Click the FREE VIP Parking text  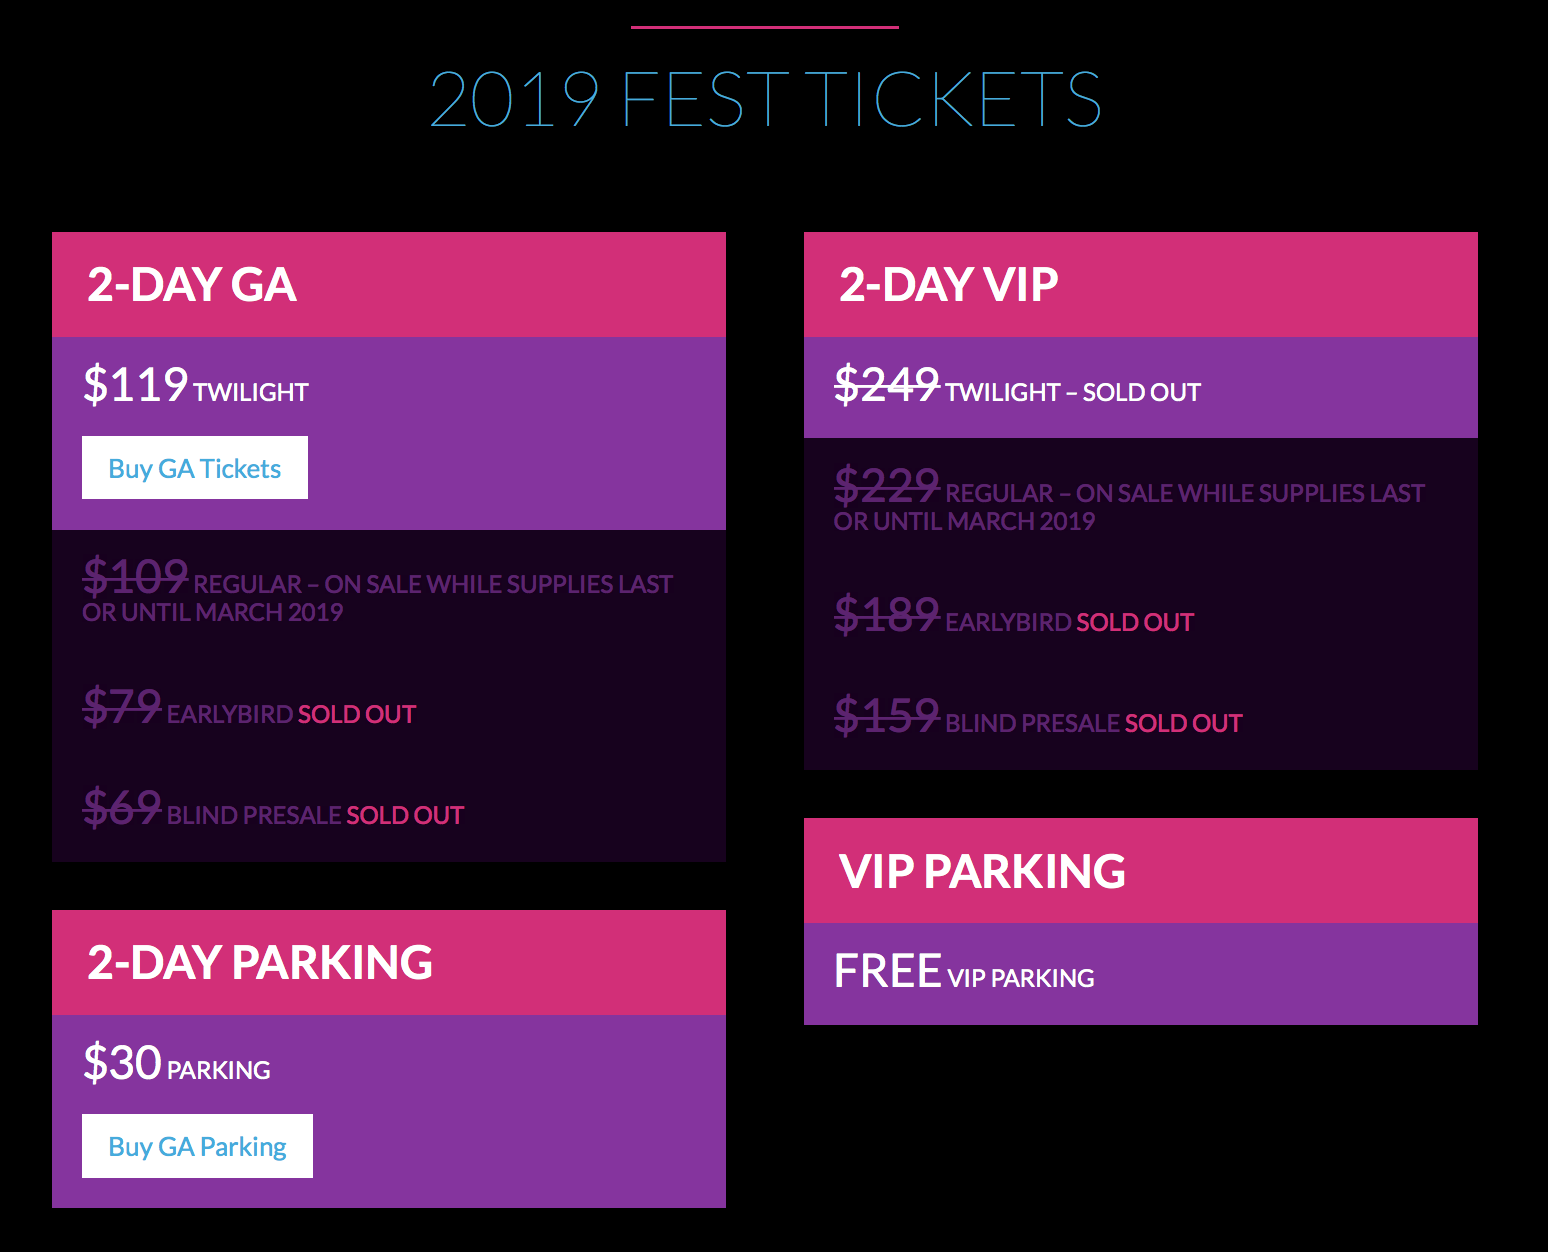pyautogui.click(x=965, y=971)
